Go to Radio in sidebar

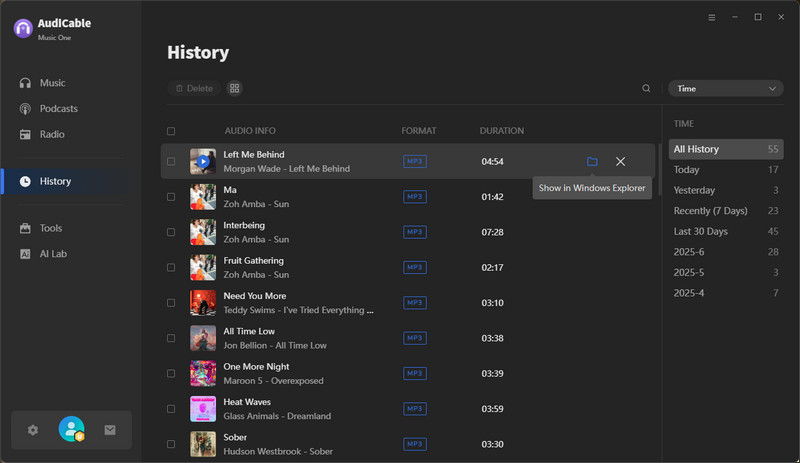[x=52, y=134]
